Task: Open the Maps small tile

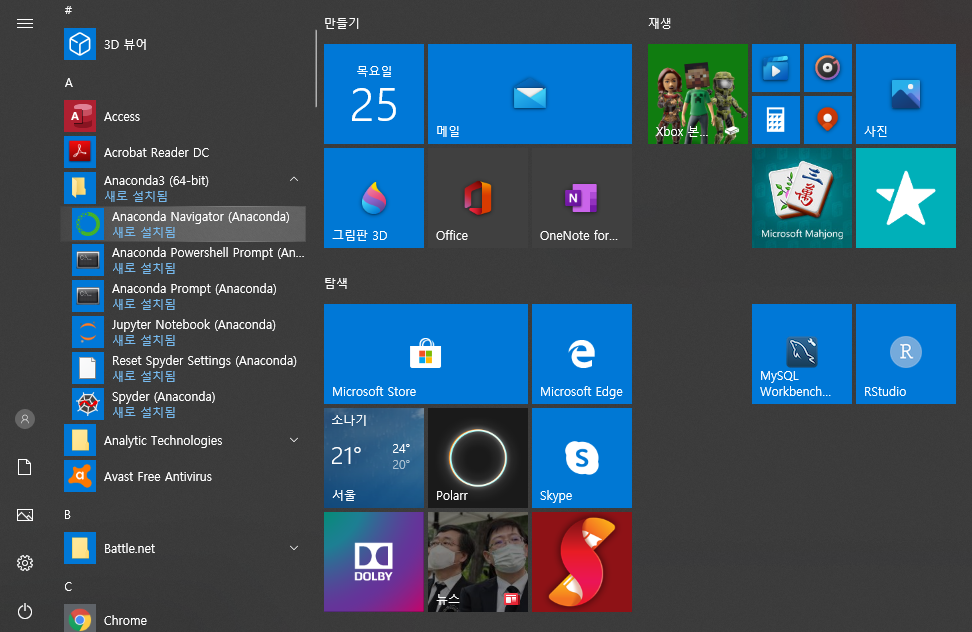Action: pyautogui.click(x=828, y=120)
